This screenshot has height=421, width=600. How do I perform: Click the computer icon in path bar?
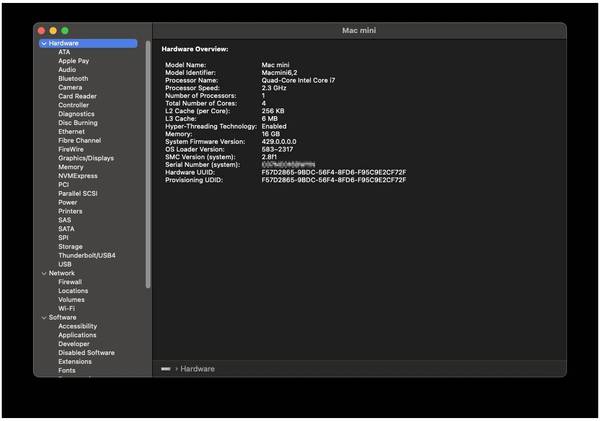coord(166,369)
